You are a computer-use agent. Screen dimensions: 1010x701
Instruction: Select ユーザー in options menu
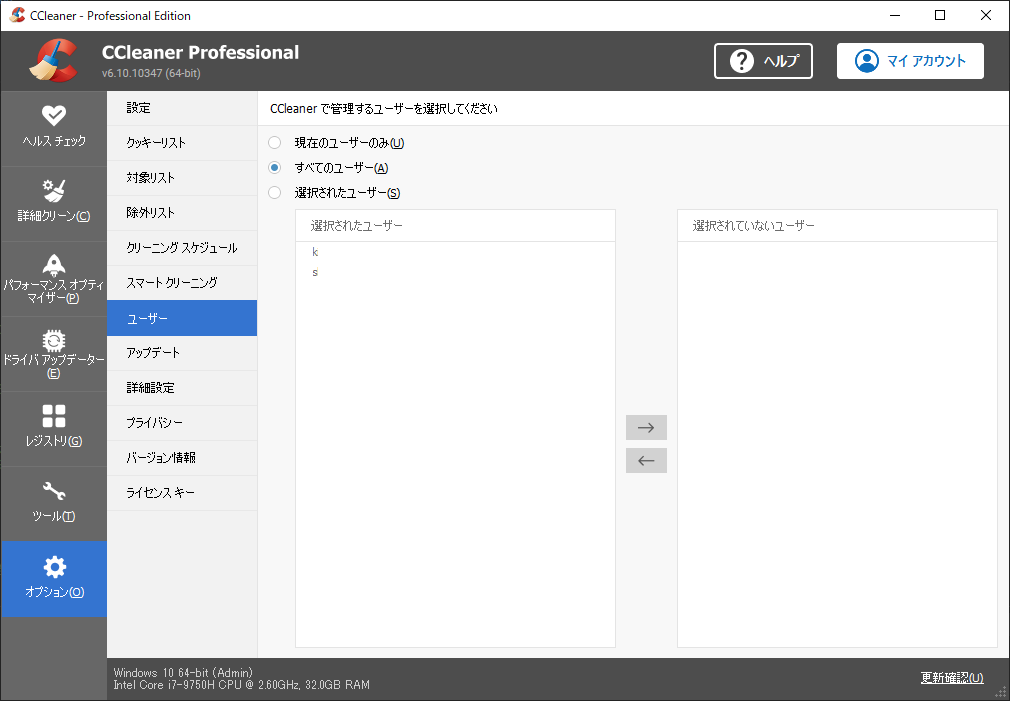click(x=182, y=318)
